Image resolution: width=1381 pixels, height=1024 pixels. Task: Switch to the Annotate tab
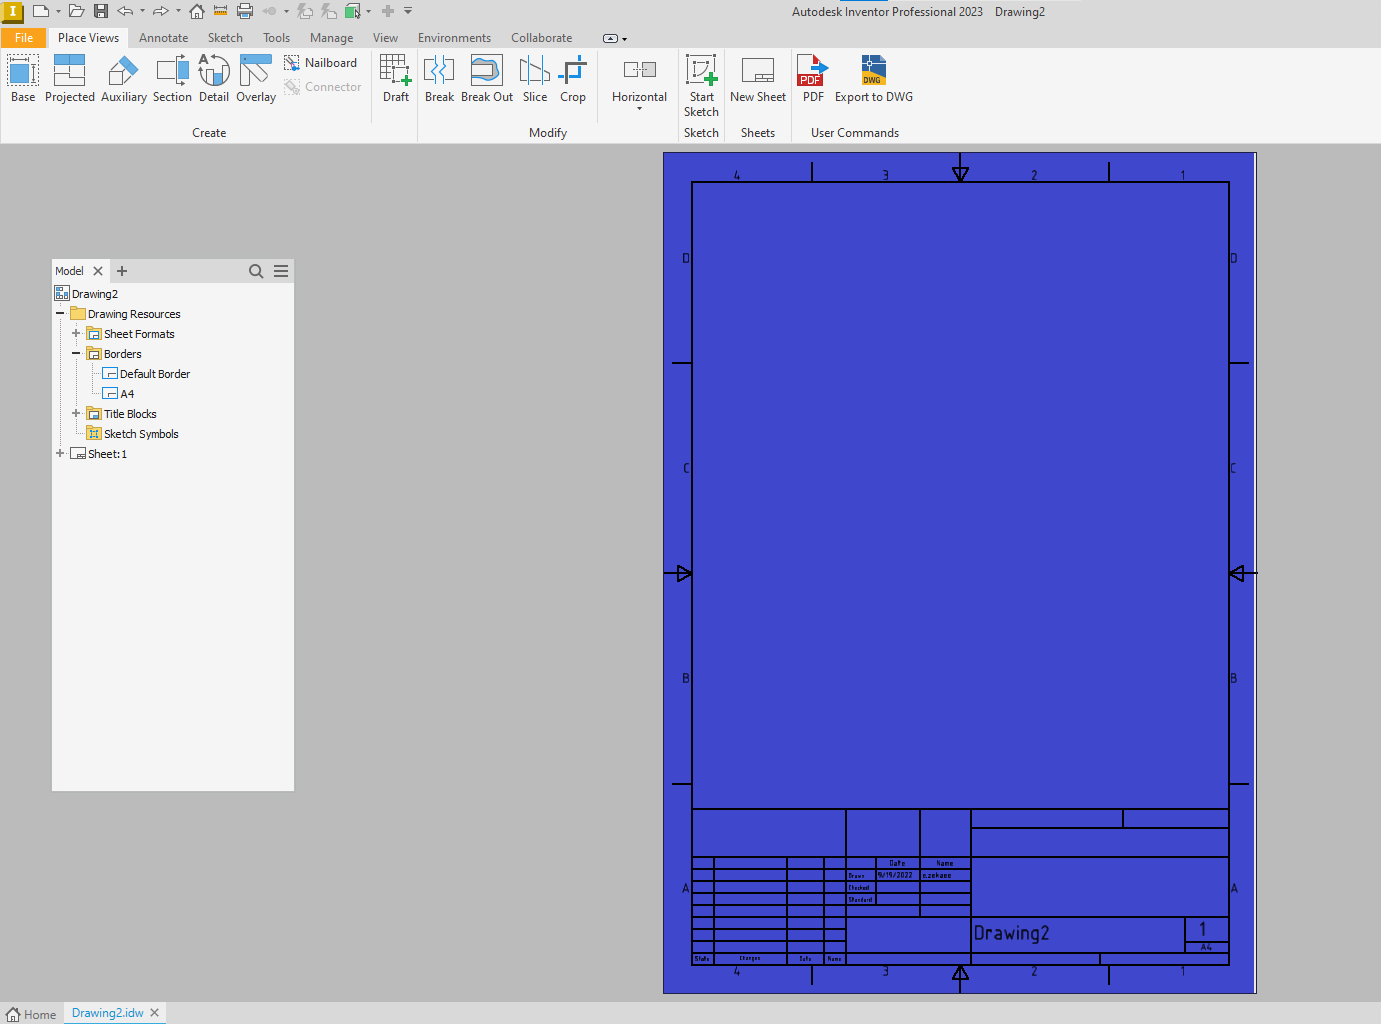pos(163,38)
